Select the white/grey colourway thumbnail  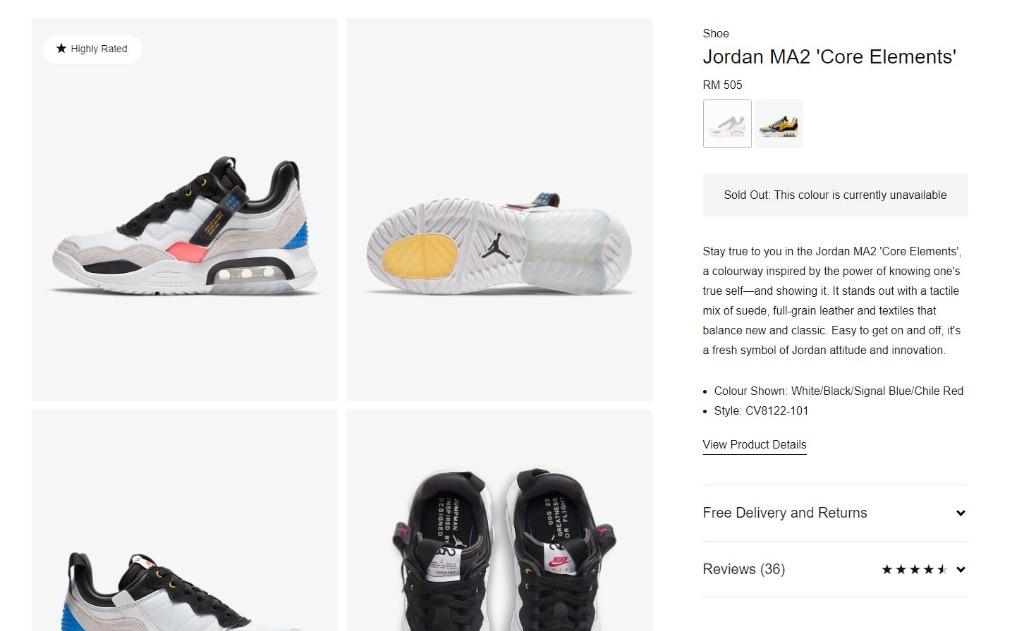(x=727, y=123)
